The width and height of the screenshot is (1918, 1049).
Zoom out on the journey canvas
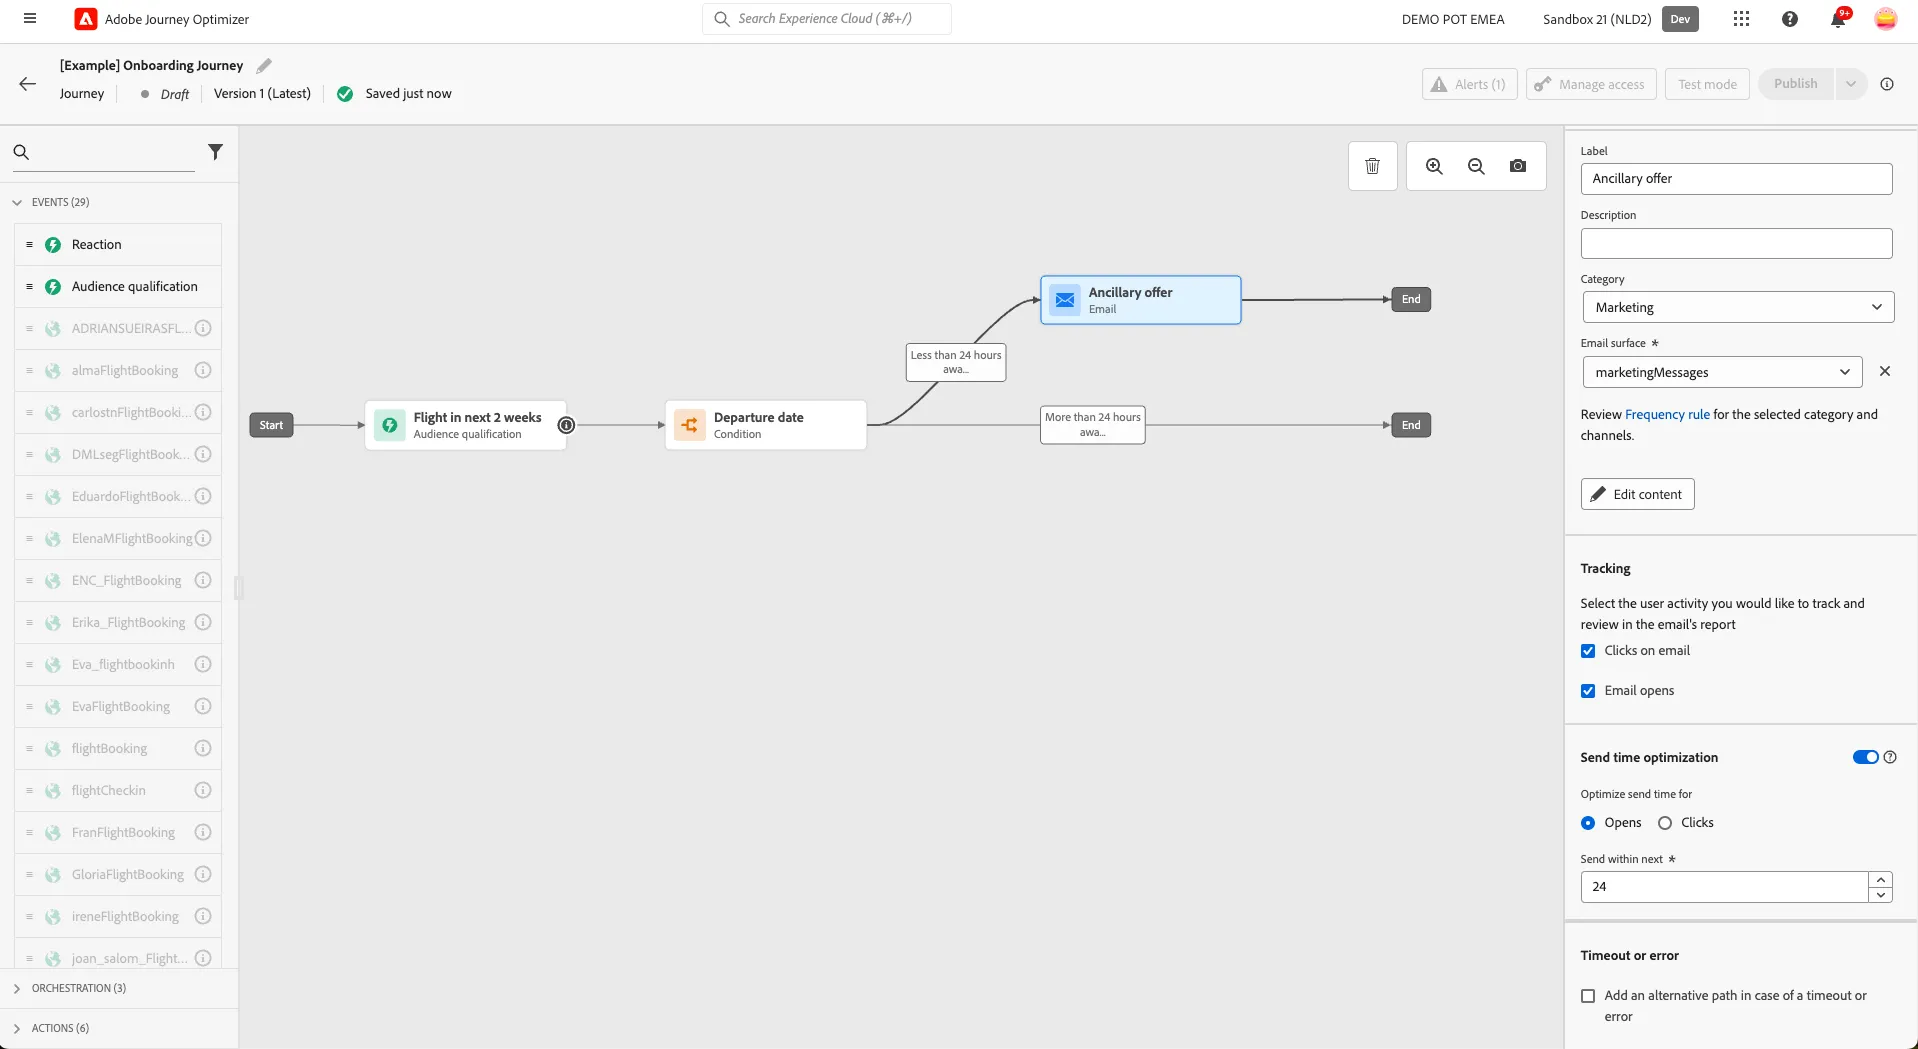pos(1476,166)
